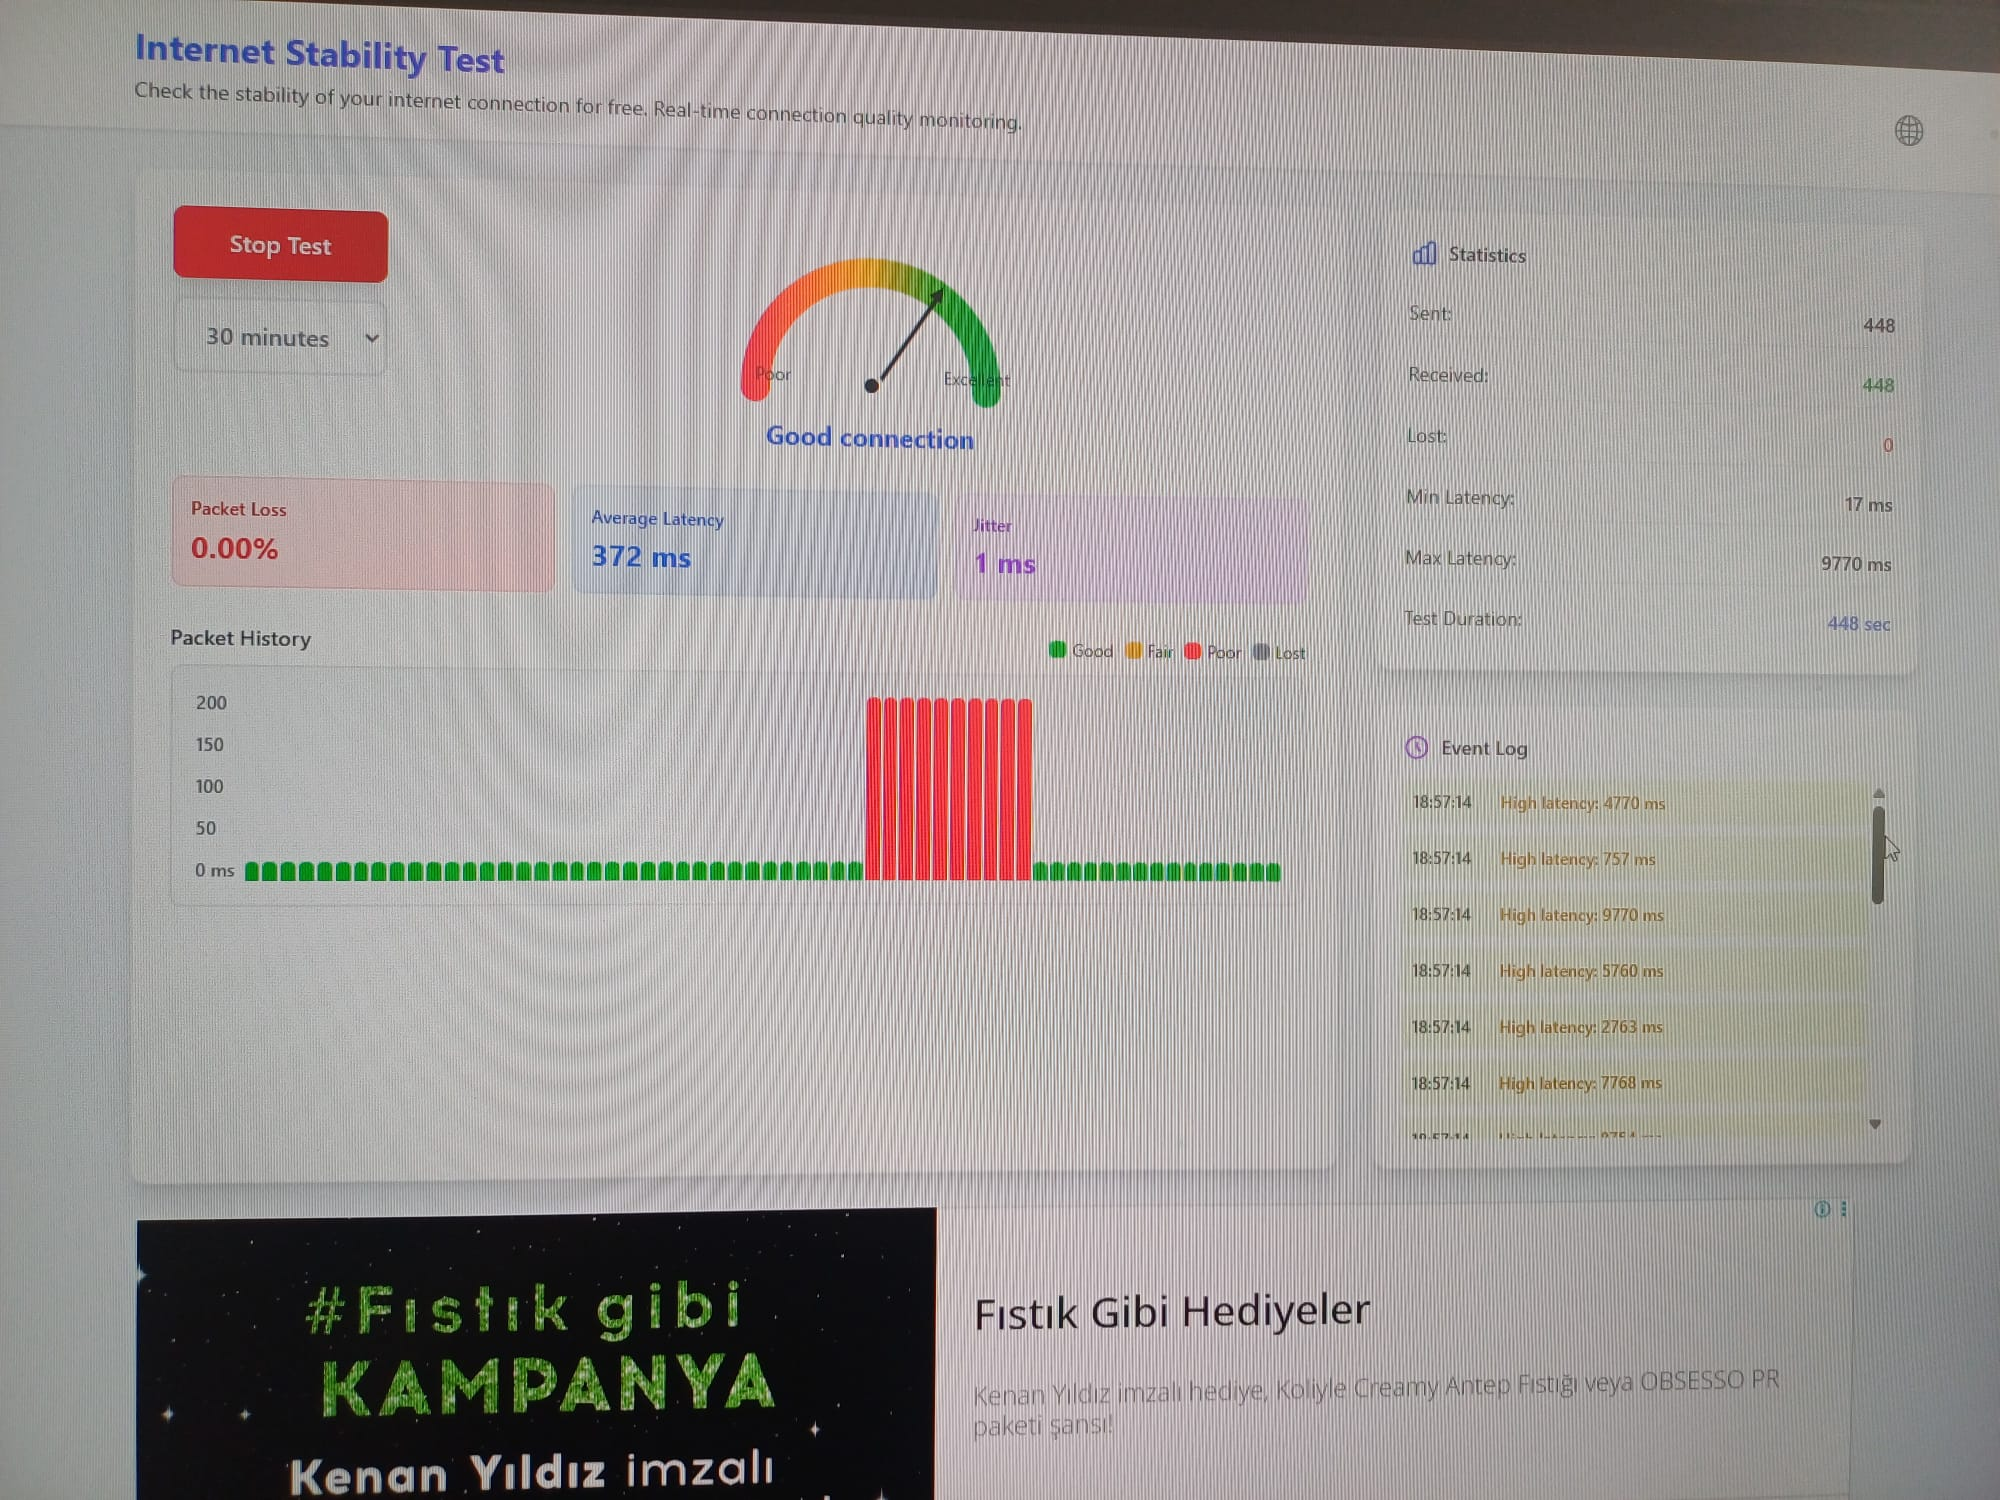Image resolution: width=2000 pixels, height=1500 pixels.
Task: Click the ad info icon
Action: coord(1822,1209)
